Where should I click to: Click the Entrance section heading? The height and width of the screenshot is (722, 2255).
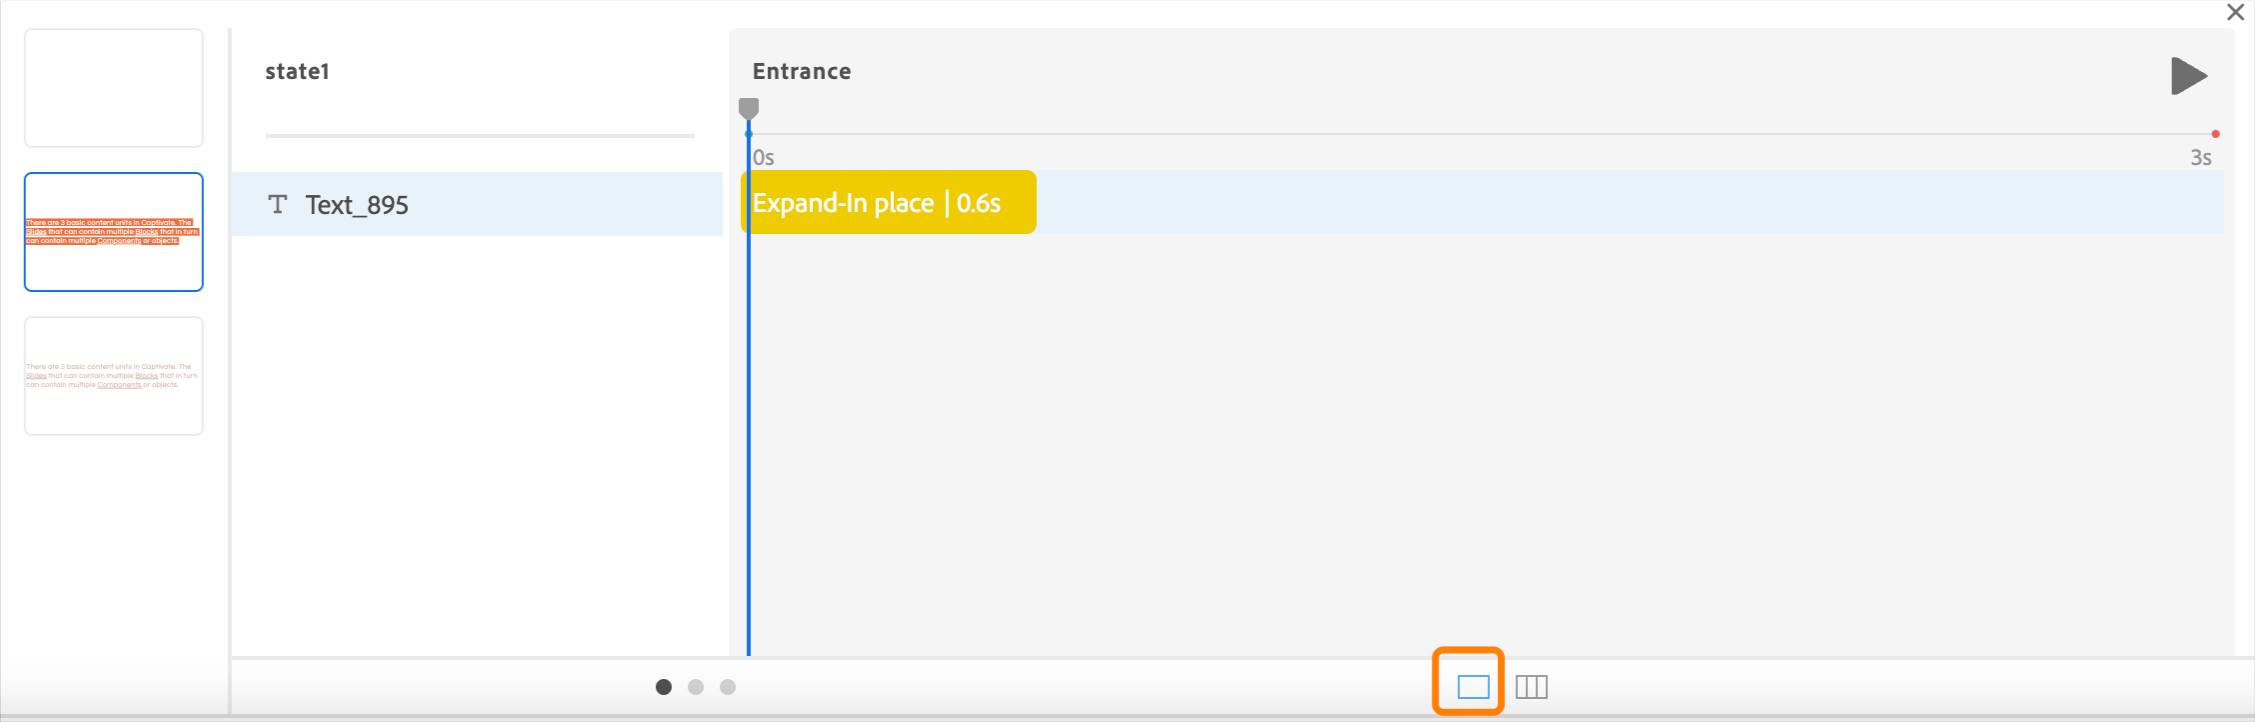[802, 72]
